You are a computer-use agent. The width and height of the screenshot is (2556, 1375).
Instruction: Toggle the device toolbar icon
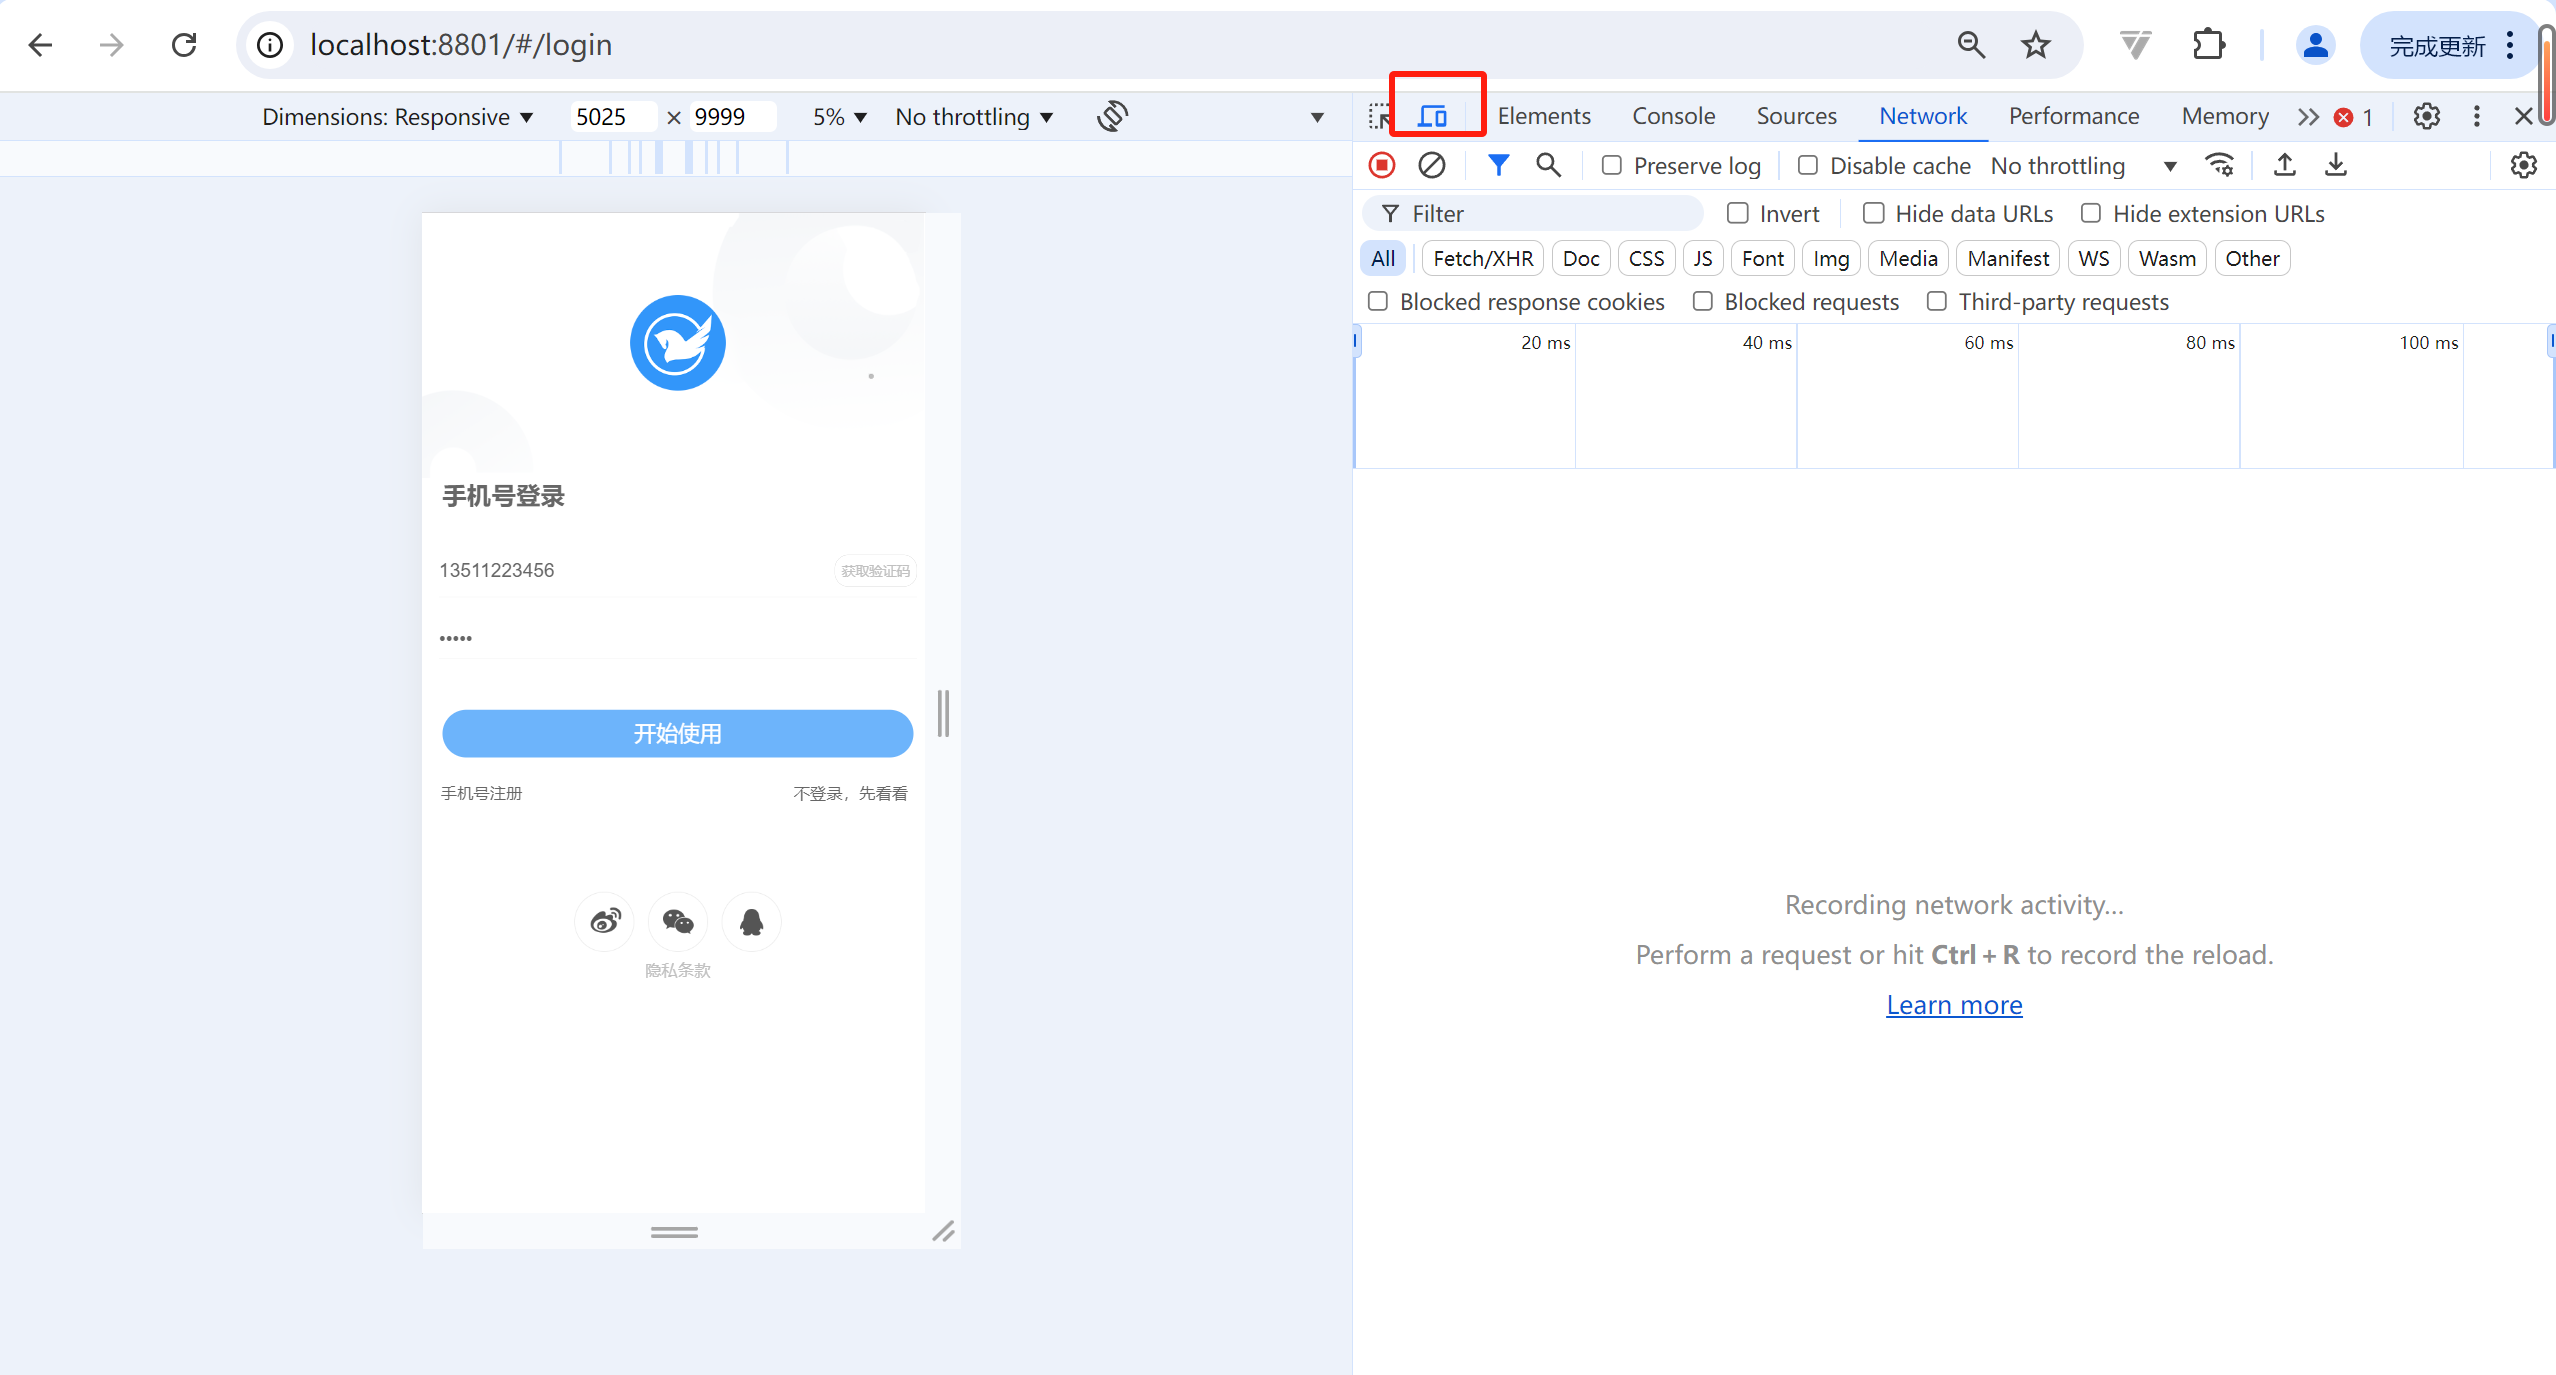tap(1432, 116)
